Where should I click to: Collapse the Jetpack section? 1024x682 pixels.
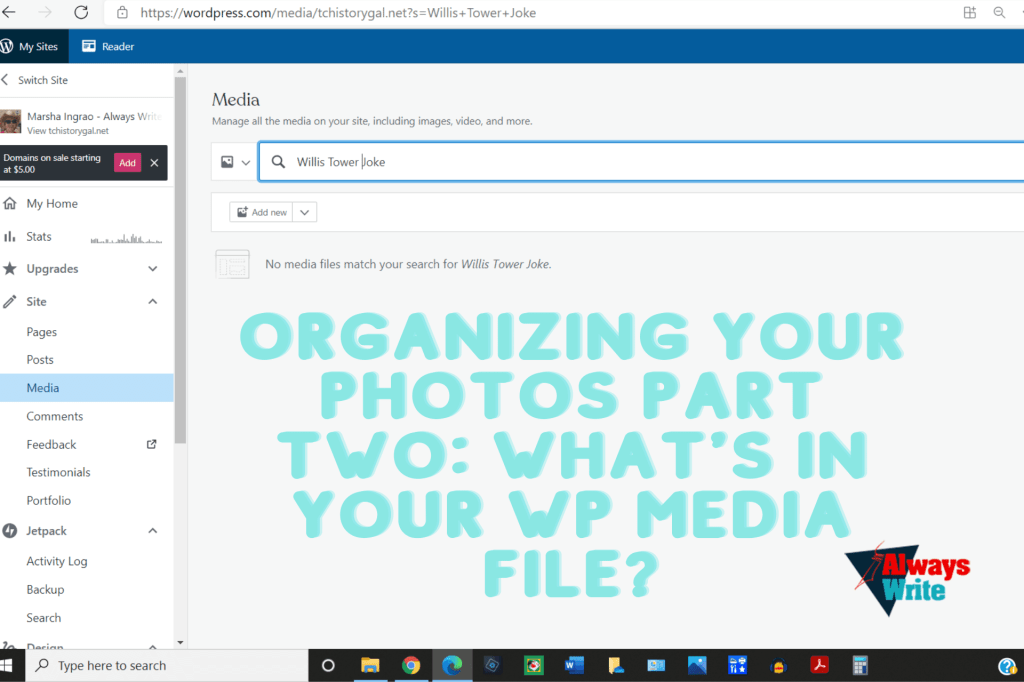point(152,531)
